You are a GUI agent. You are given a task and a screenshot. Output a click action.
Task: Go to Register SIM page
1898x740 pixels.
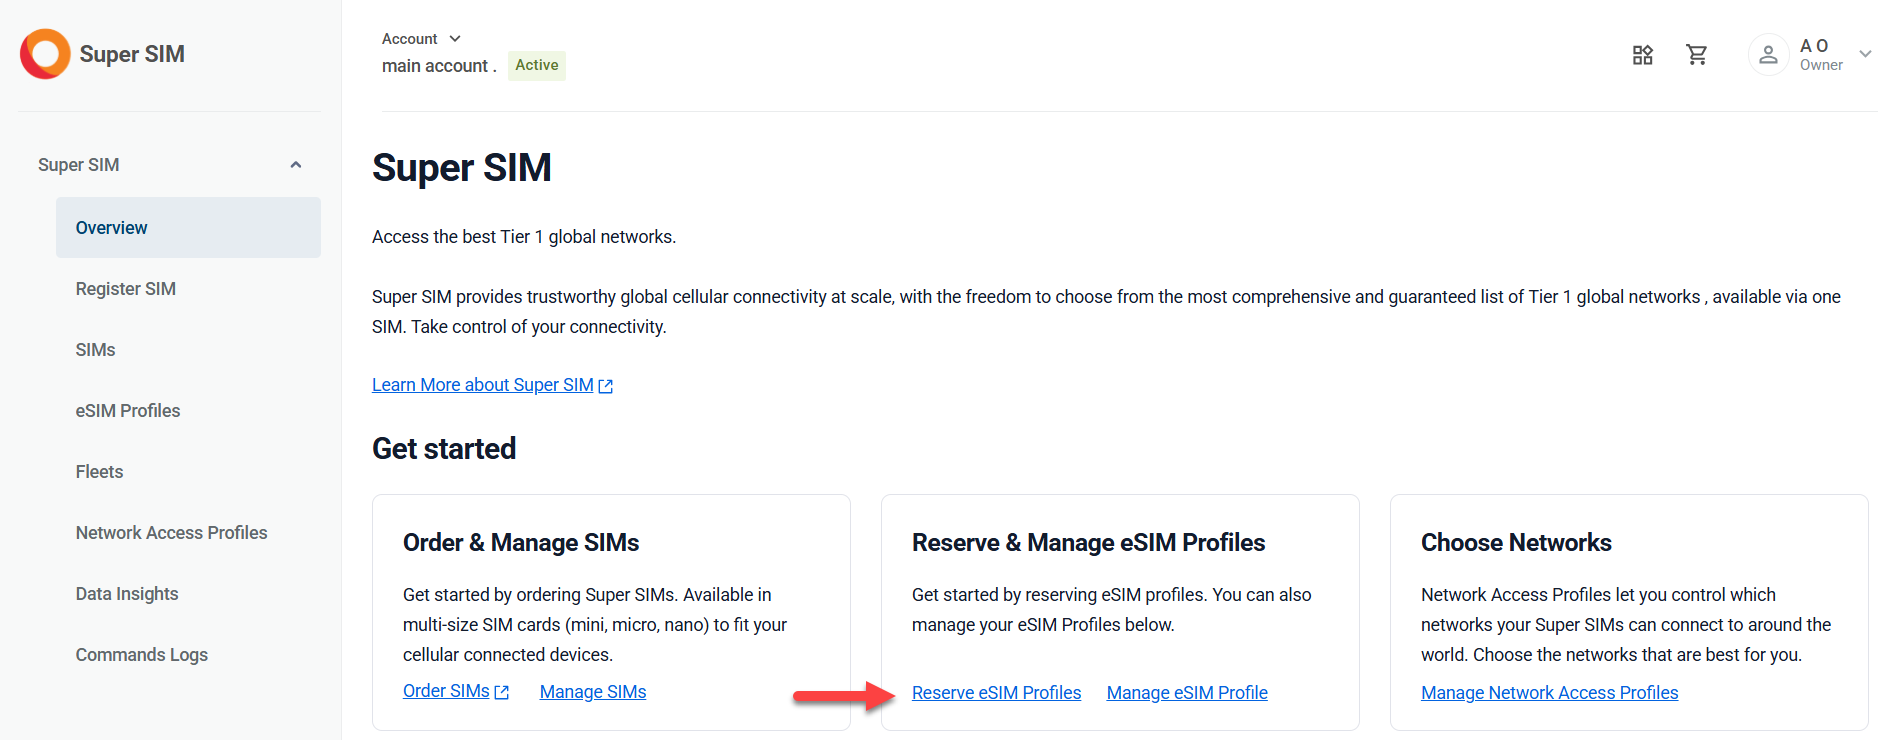tap(126, 289)
